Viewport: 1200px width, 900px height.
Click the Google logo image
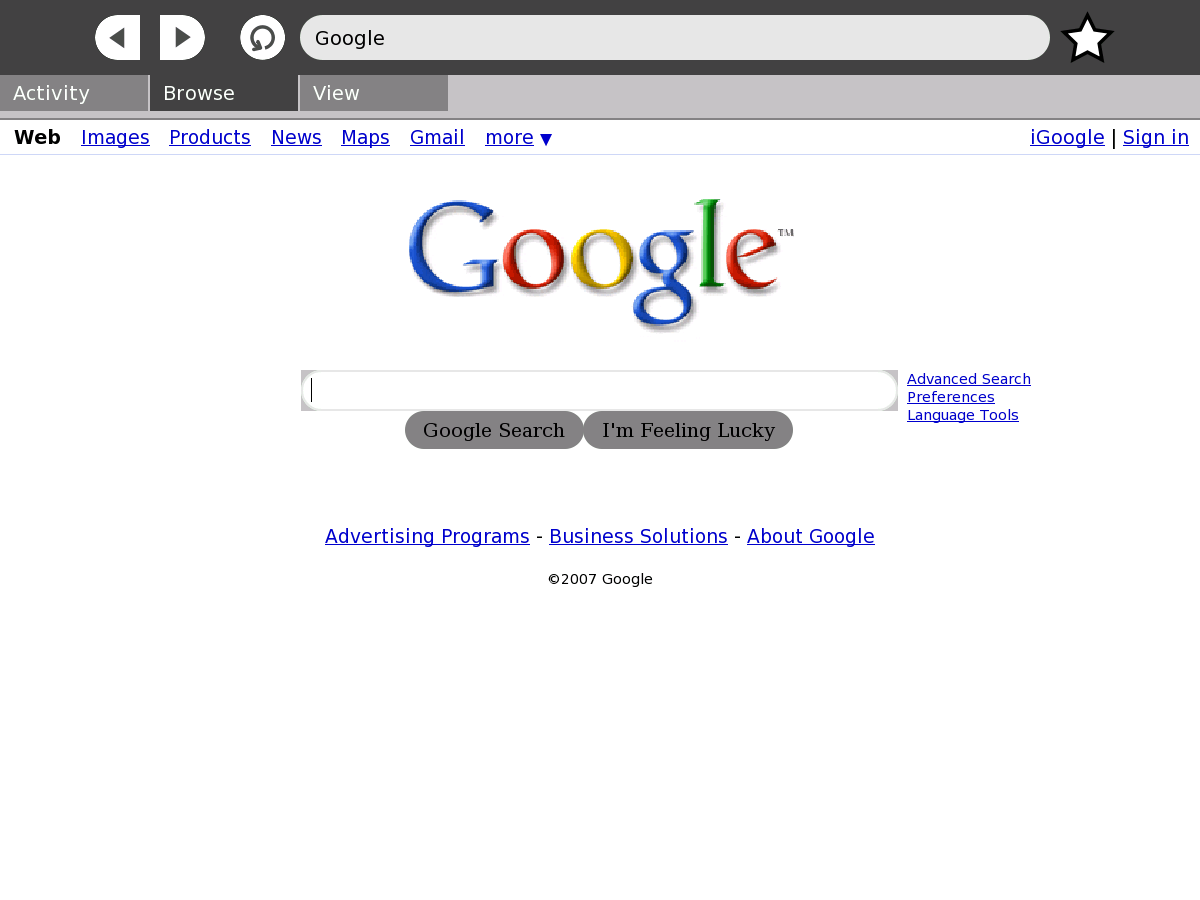600,264
